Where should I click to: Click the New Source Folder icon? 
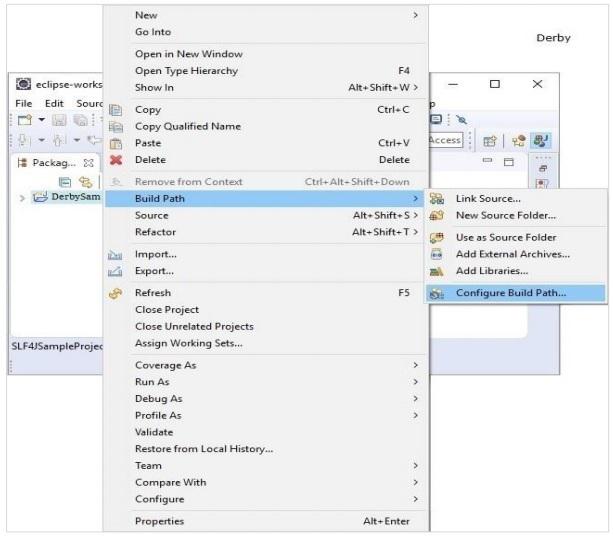coord(437,215)
